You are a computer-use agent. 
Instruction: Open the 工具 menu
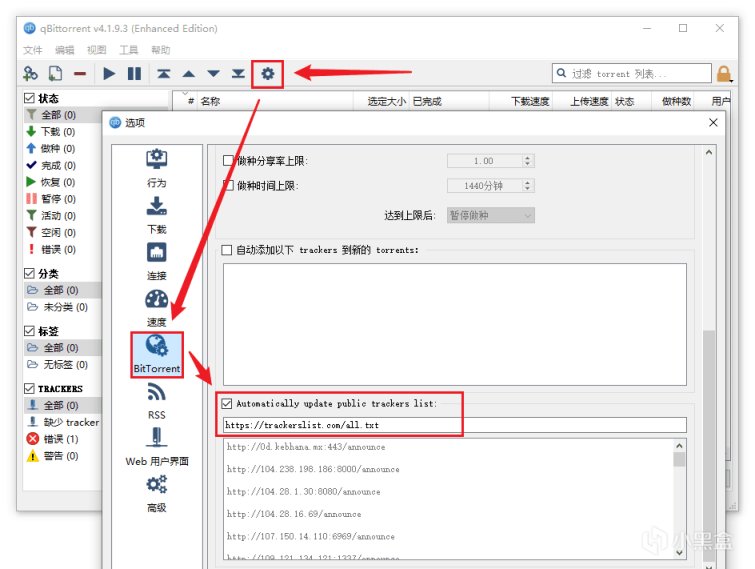click(x=129, y=50)
